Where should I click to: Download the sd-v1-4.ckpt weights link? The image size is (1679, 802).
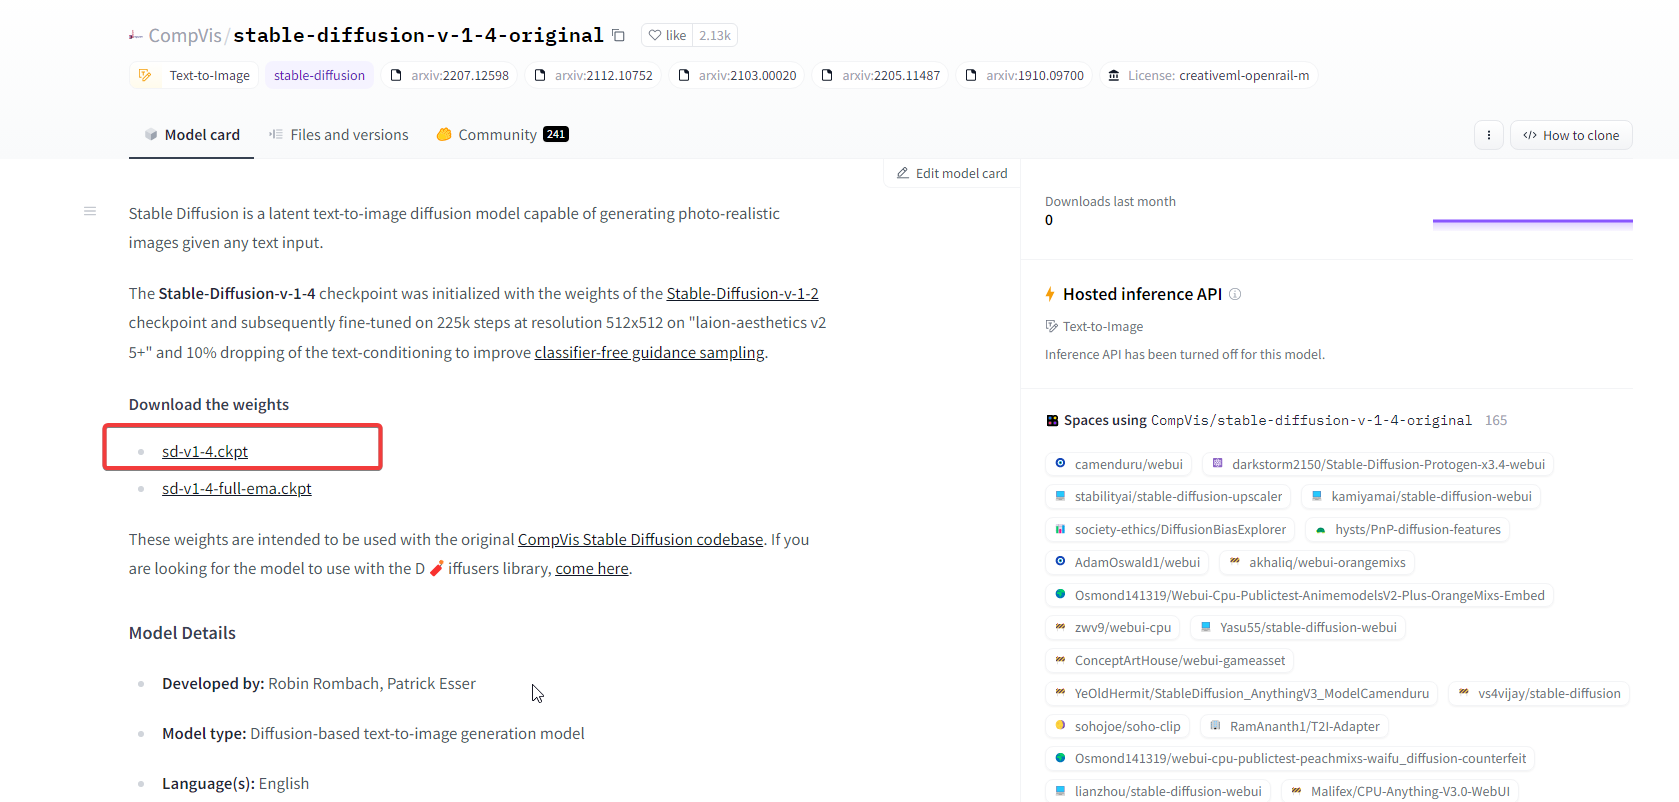click(205, 452)
